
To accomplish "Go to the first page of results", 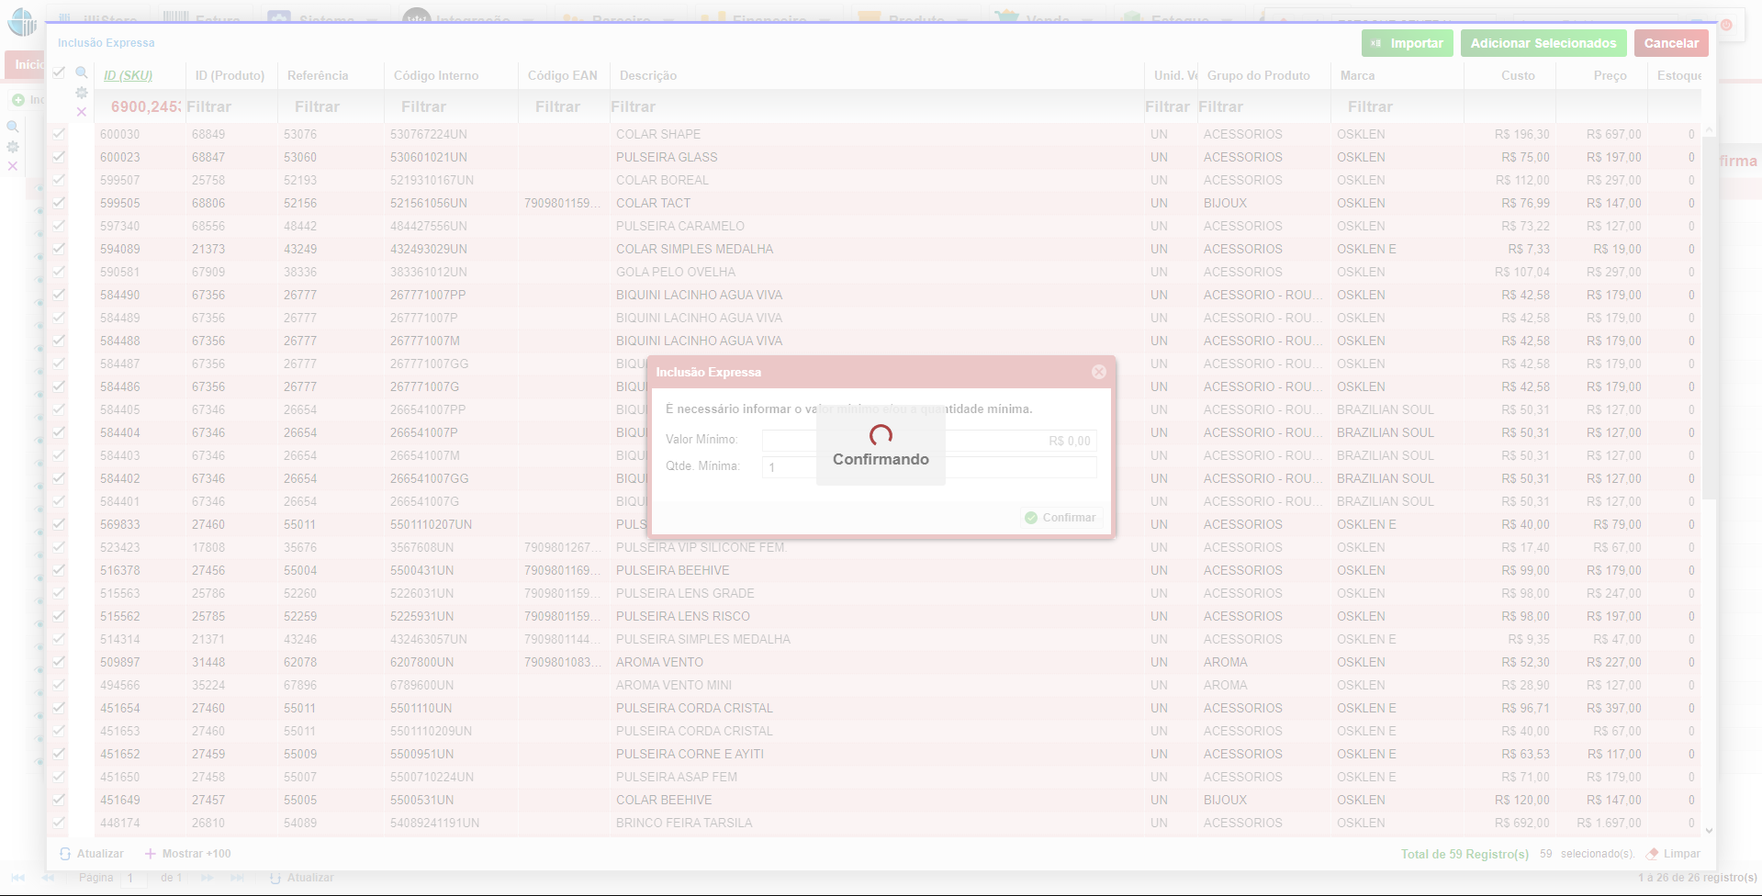I will tap(18, 878).
